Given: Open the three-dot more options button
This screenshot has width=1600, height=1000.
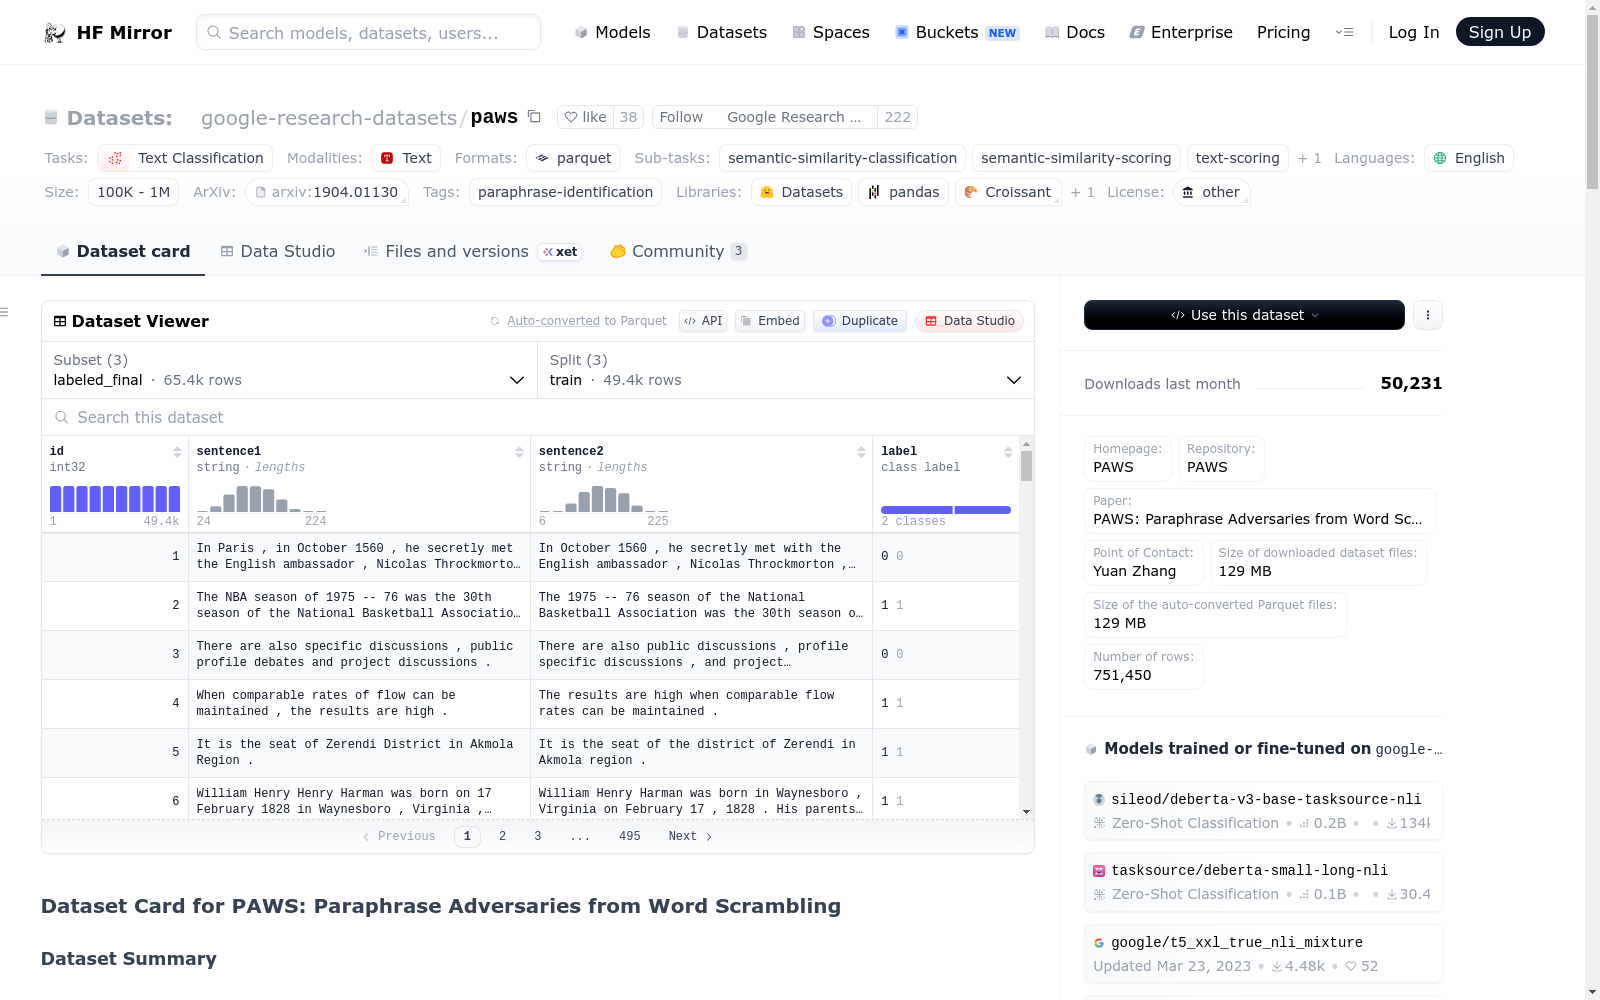Looking at the screenshot, I should (1427, 315).
